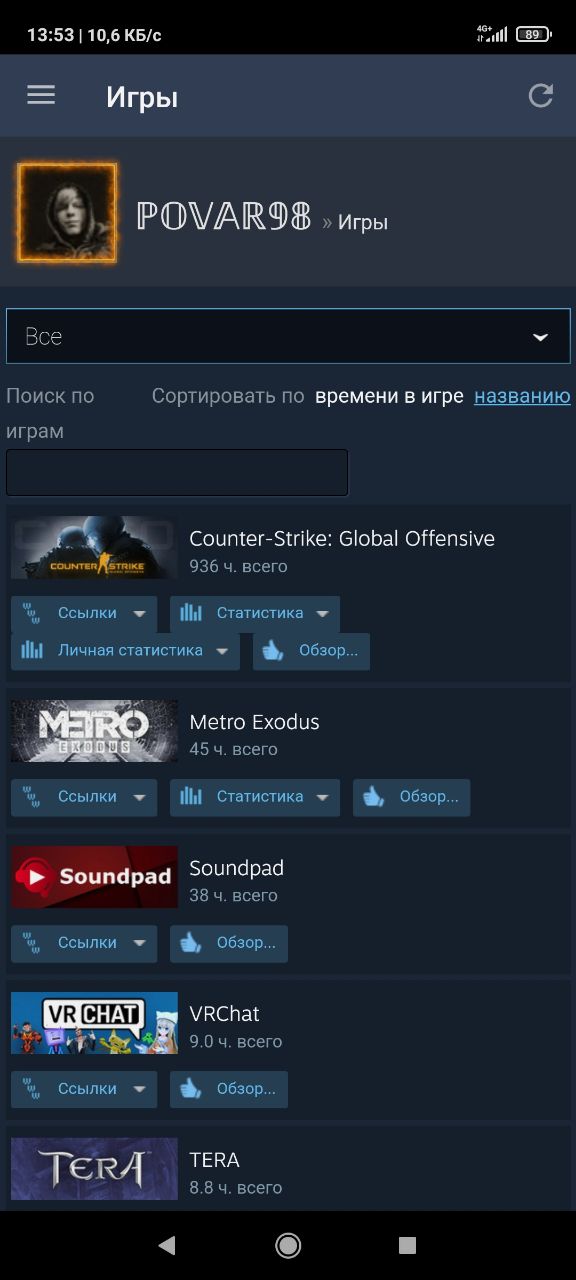Tap Android back navigation triangle

point(167,1245)
